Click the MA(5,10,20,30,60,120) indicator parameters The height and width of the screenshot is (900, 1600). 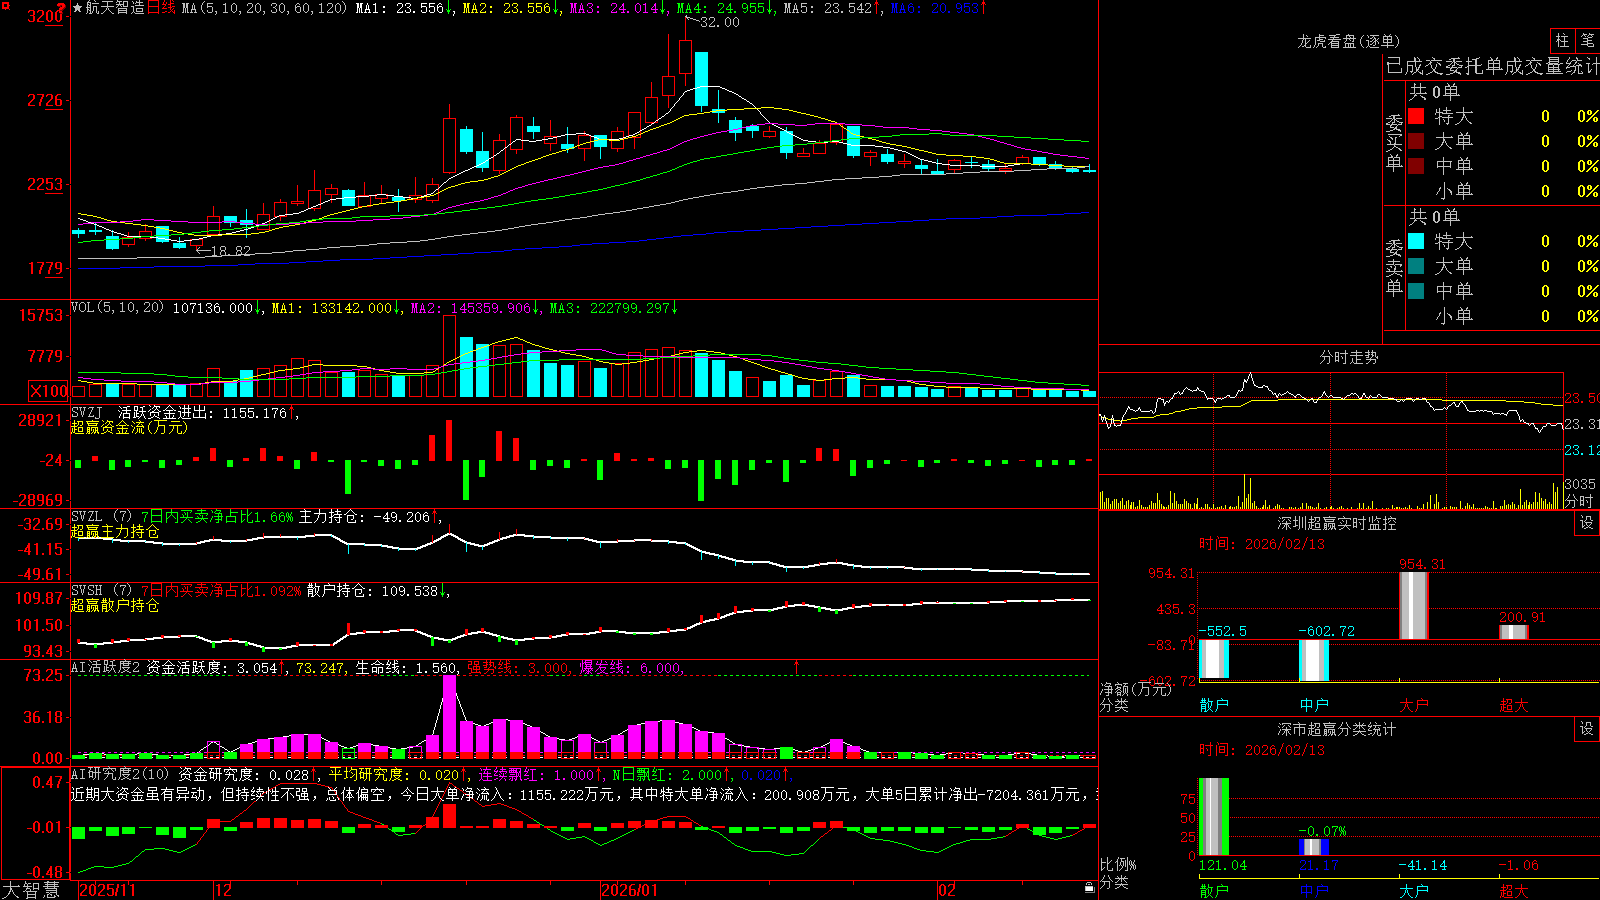click(264, 8)
